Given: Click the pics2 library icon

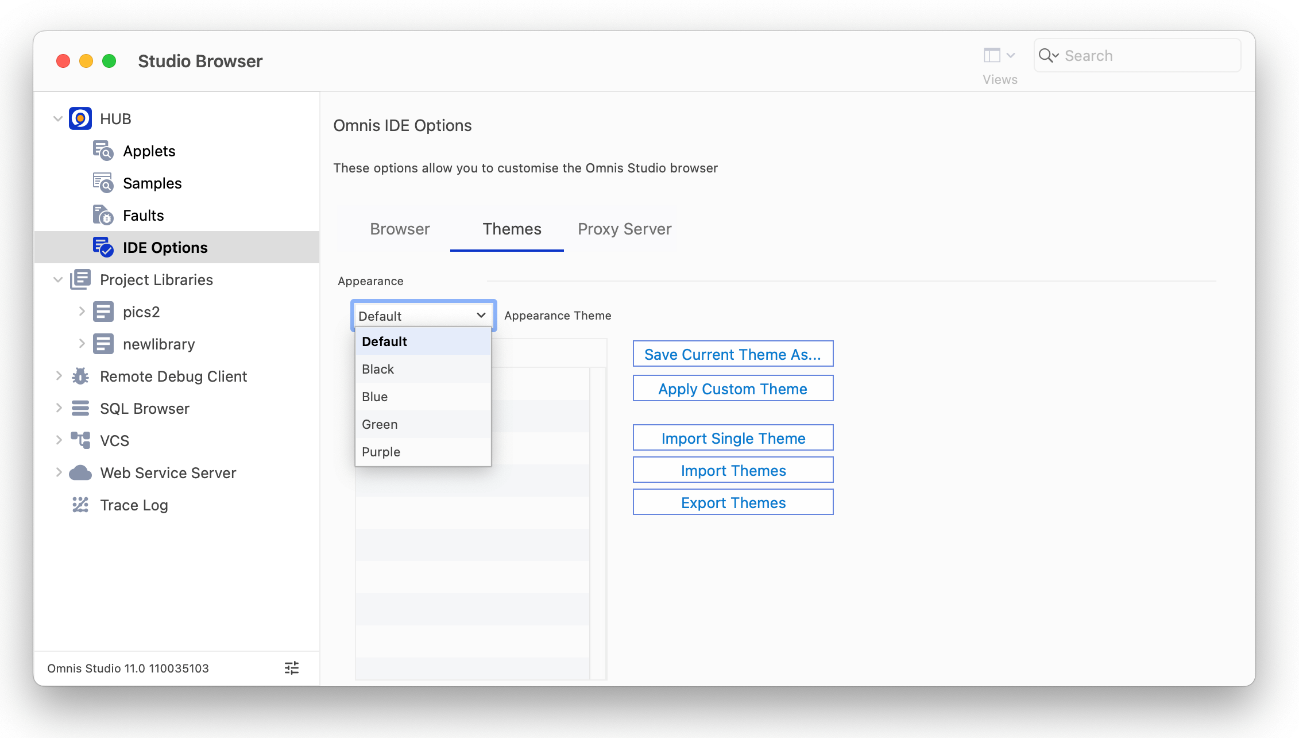Looking at the screenshot, I should pos(103,312).
